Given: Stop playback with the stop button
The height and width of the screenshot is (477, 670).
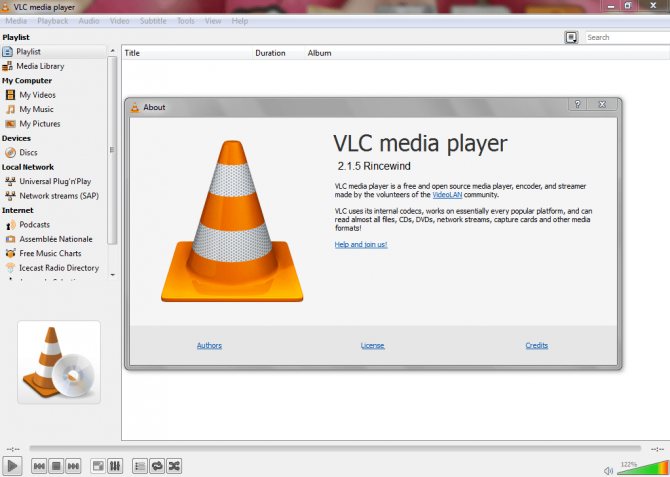Looking at the screenshot, I should tap(56, 466).
